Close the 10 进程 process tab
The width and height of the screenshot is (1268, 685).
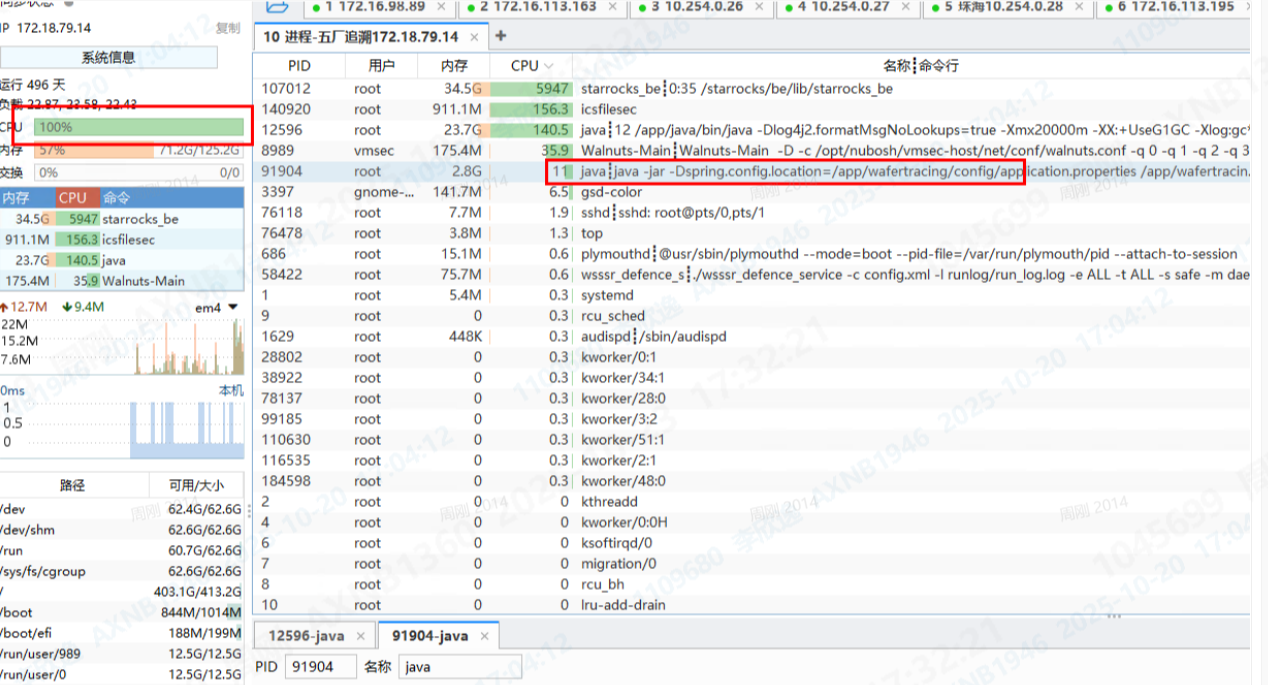pyautogui.click(x=474, y=37)
